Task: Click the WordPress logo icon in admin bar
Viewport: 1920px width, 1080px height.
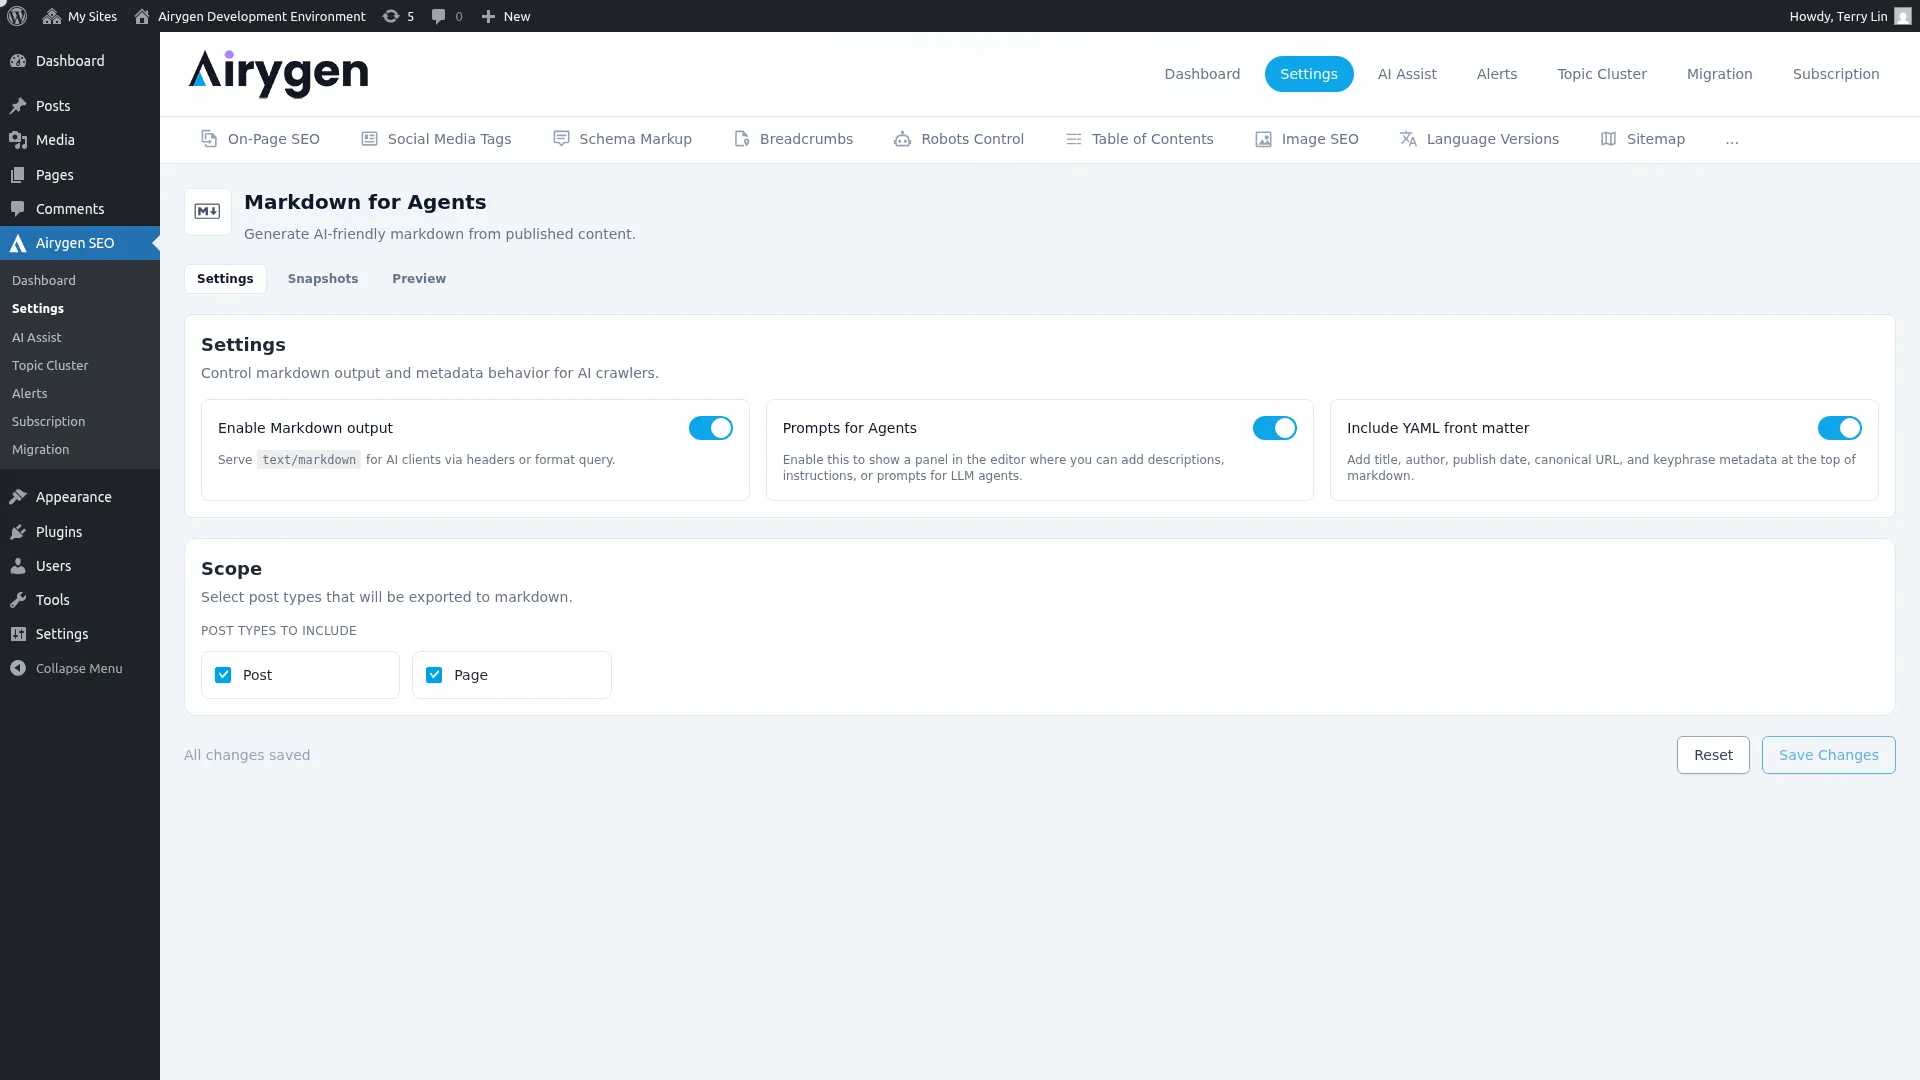Action: coord(17,16)
